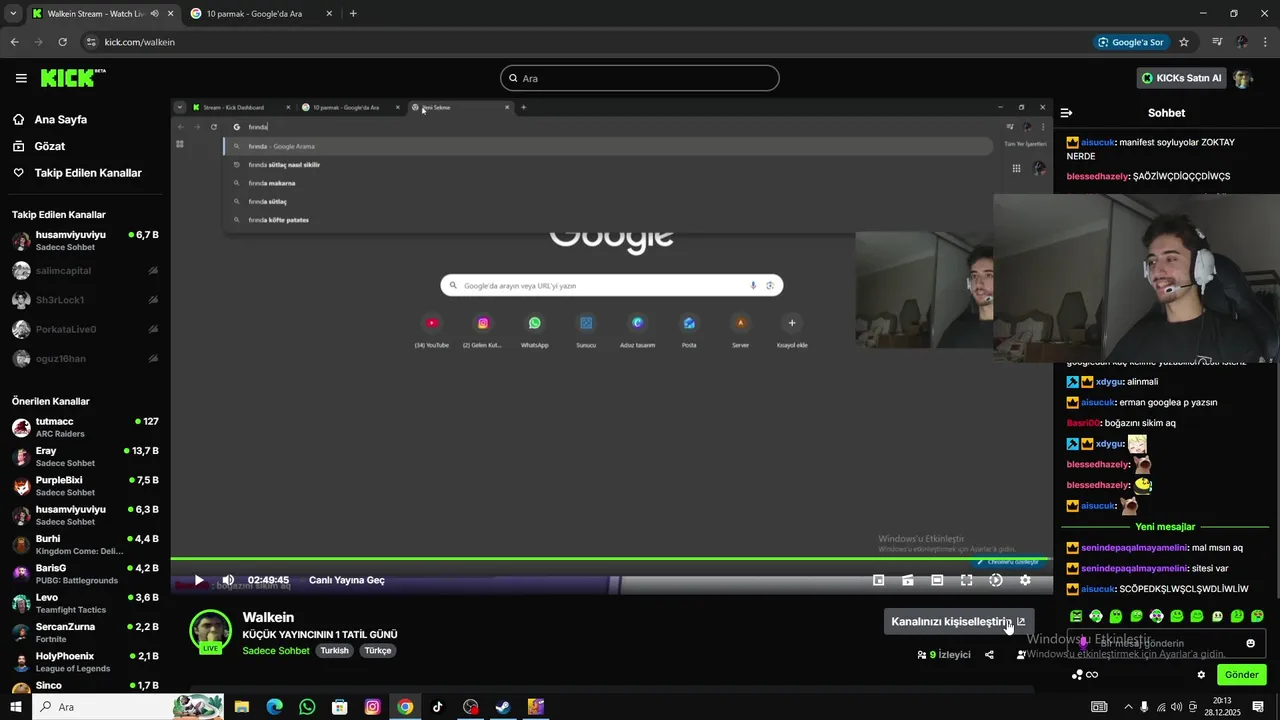This screenshot has width=1280, height=720.
Task: Send chat message with Gönder
Action: [x=1241, y=675]
